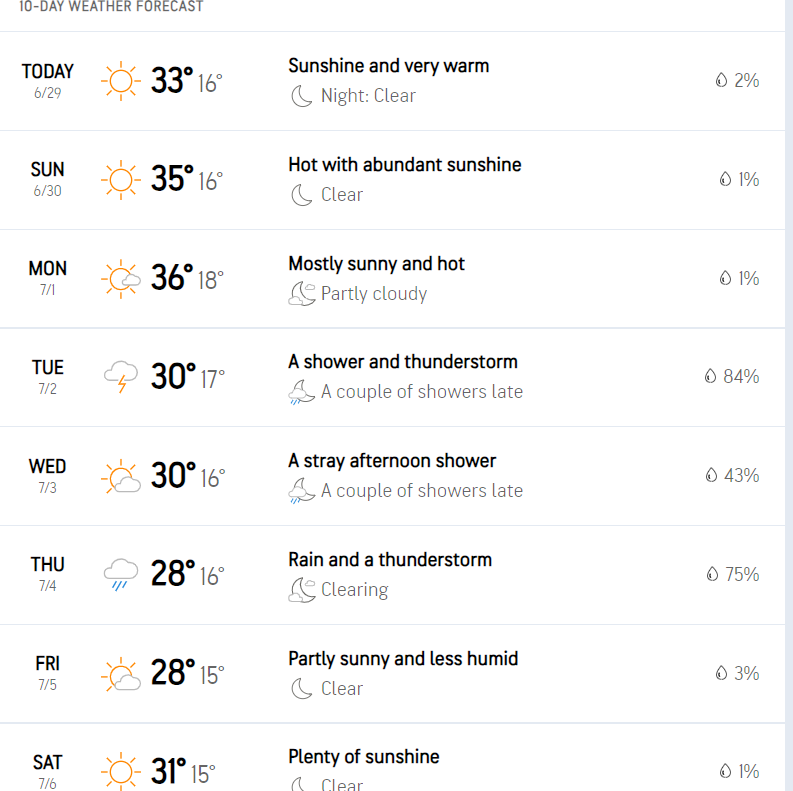
Task: Select Rain and a thunderstorm description
Action: [390, 560]
